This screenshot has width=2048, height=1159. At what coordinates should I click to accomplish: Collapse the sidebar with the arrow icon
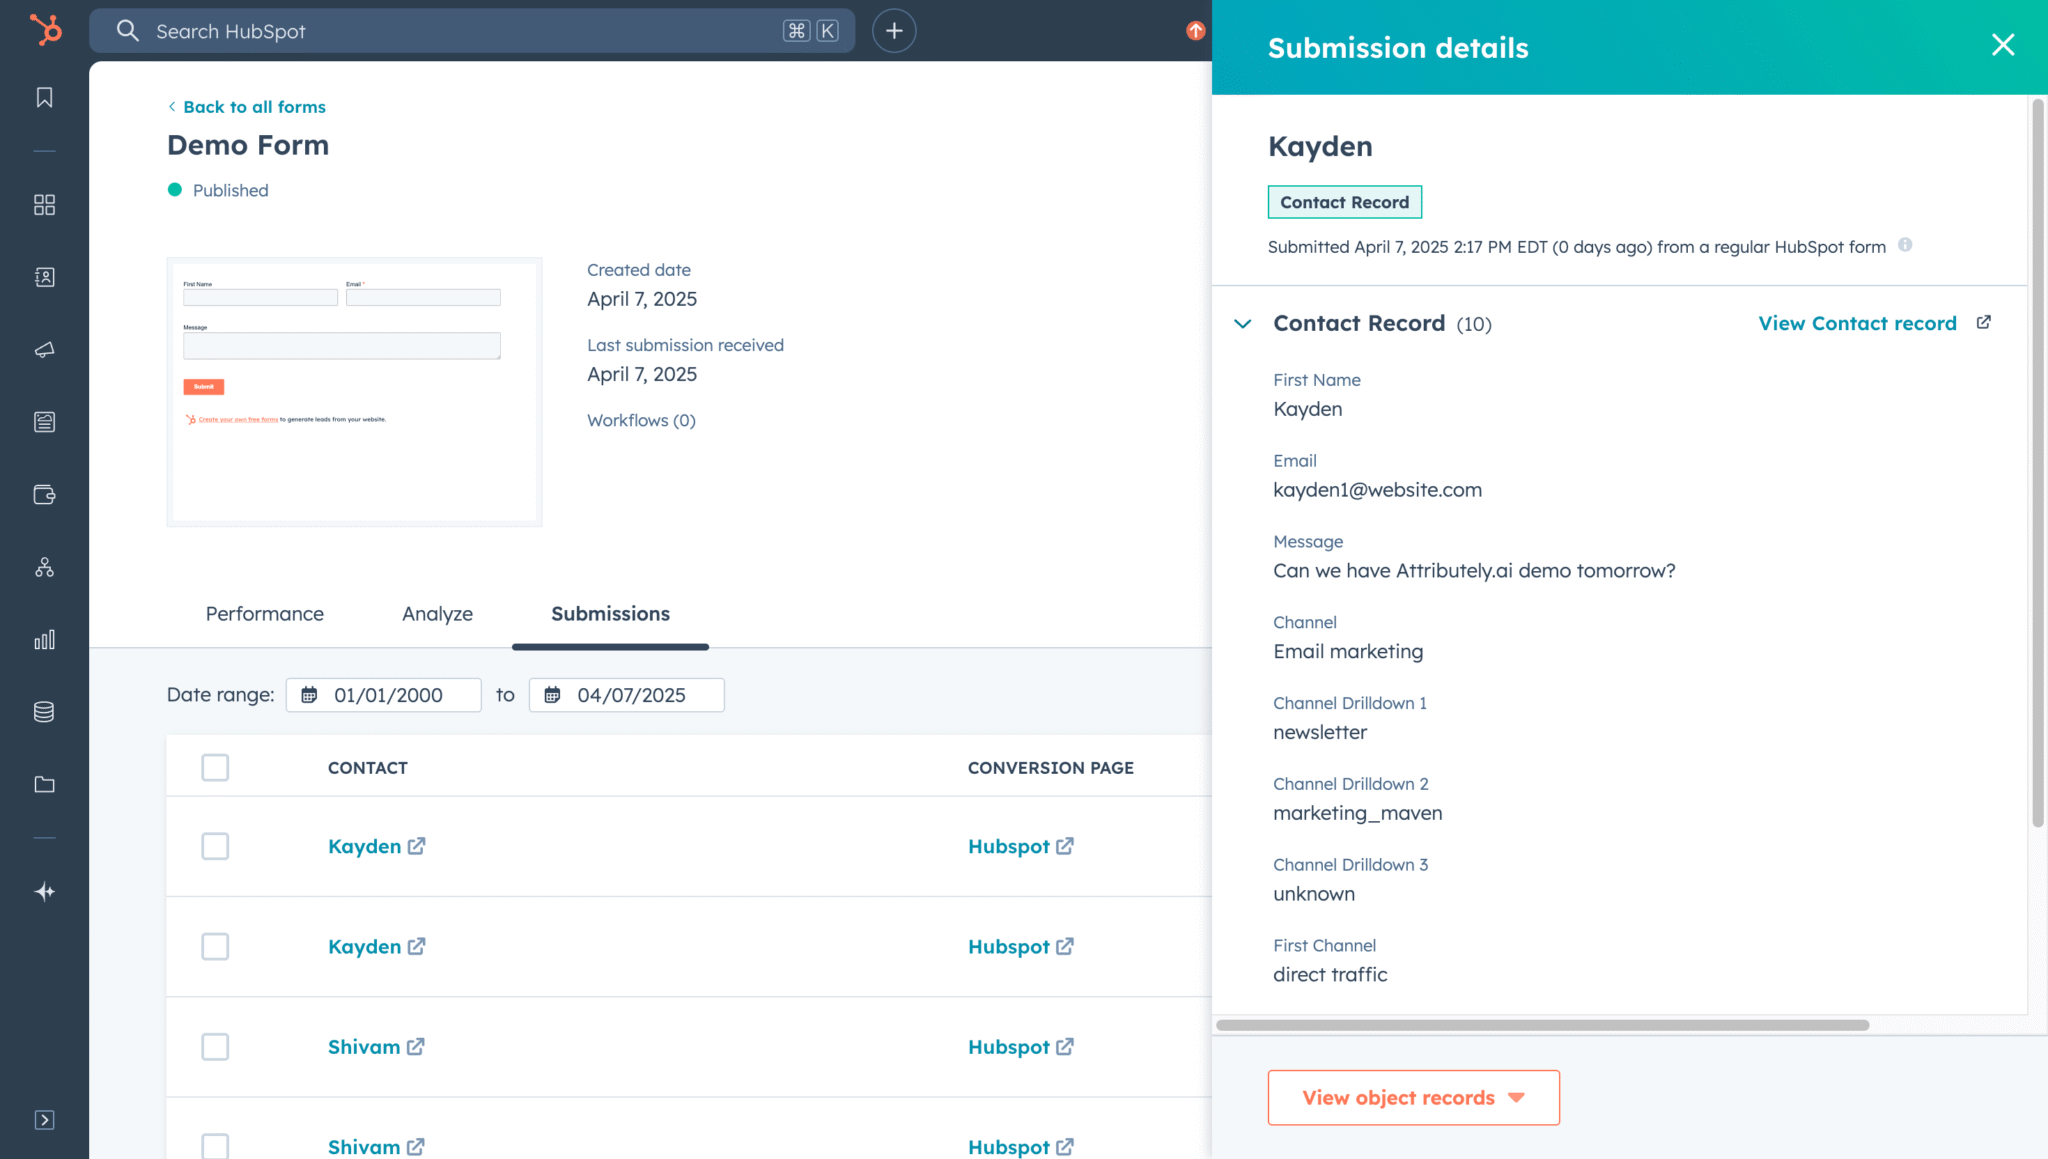click(43, 1120)
